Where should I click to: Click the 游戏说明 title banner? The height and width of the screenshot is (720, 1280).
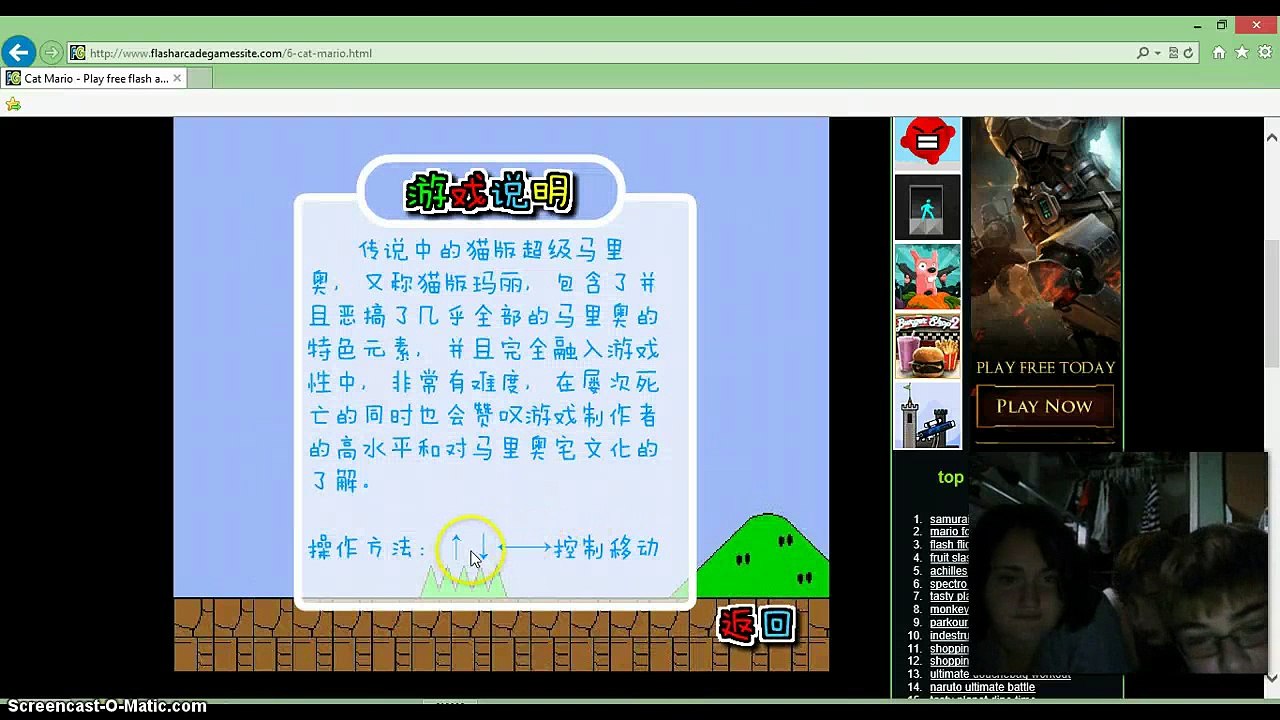(490, 192)
